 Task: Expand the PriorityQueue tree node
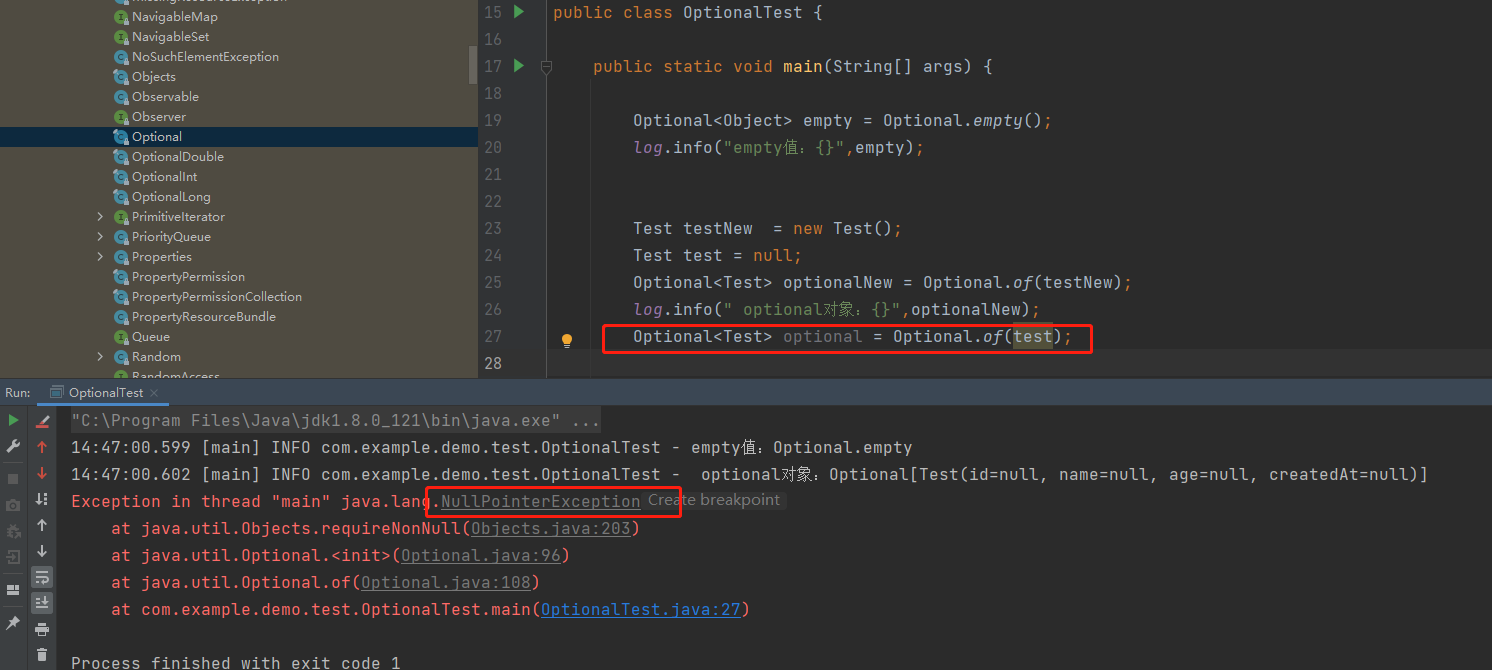(x=100, y=237)
